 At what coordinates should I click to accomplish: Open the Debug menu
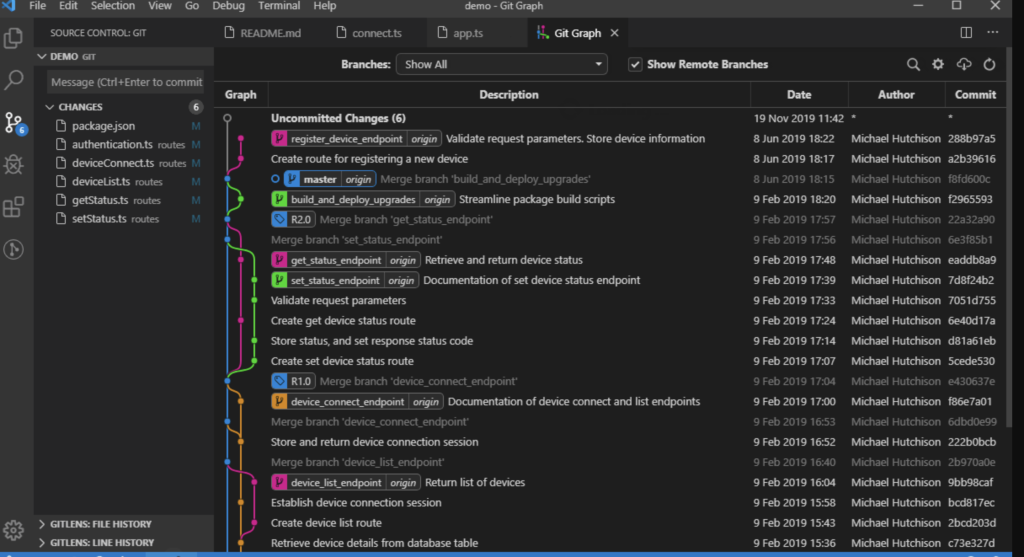[229, 6]
